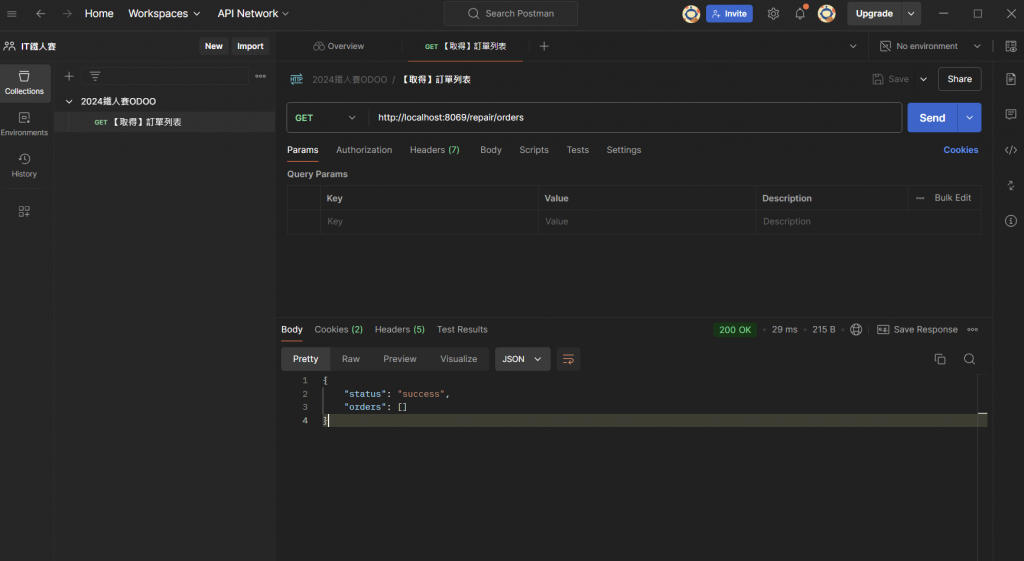This screenshot has height=561, width=1024.
Task: Click the filter icon in collections panel
Action: (x=95, y=76)
